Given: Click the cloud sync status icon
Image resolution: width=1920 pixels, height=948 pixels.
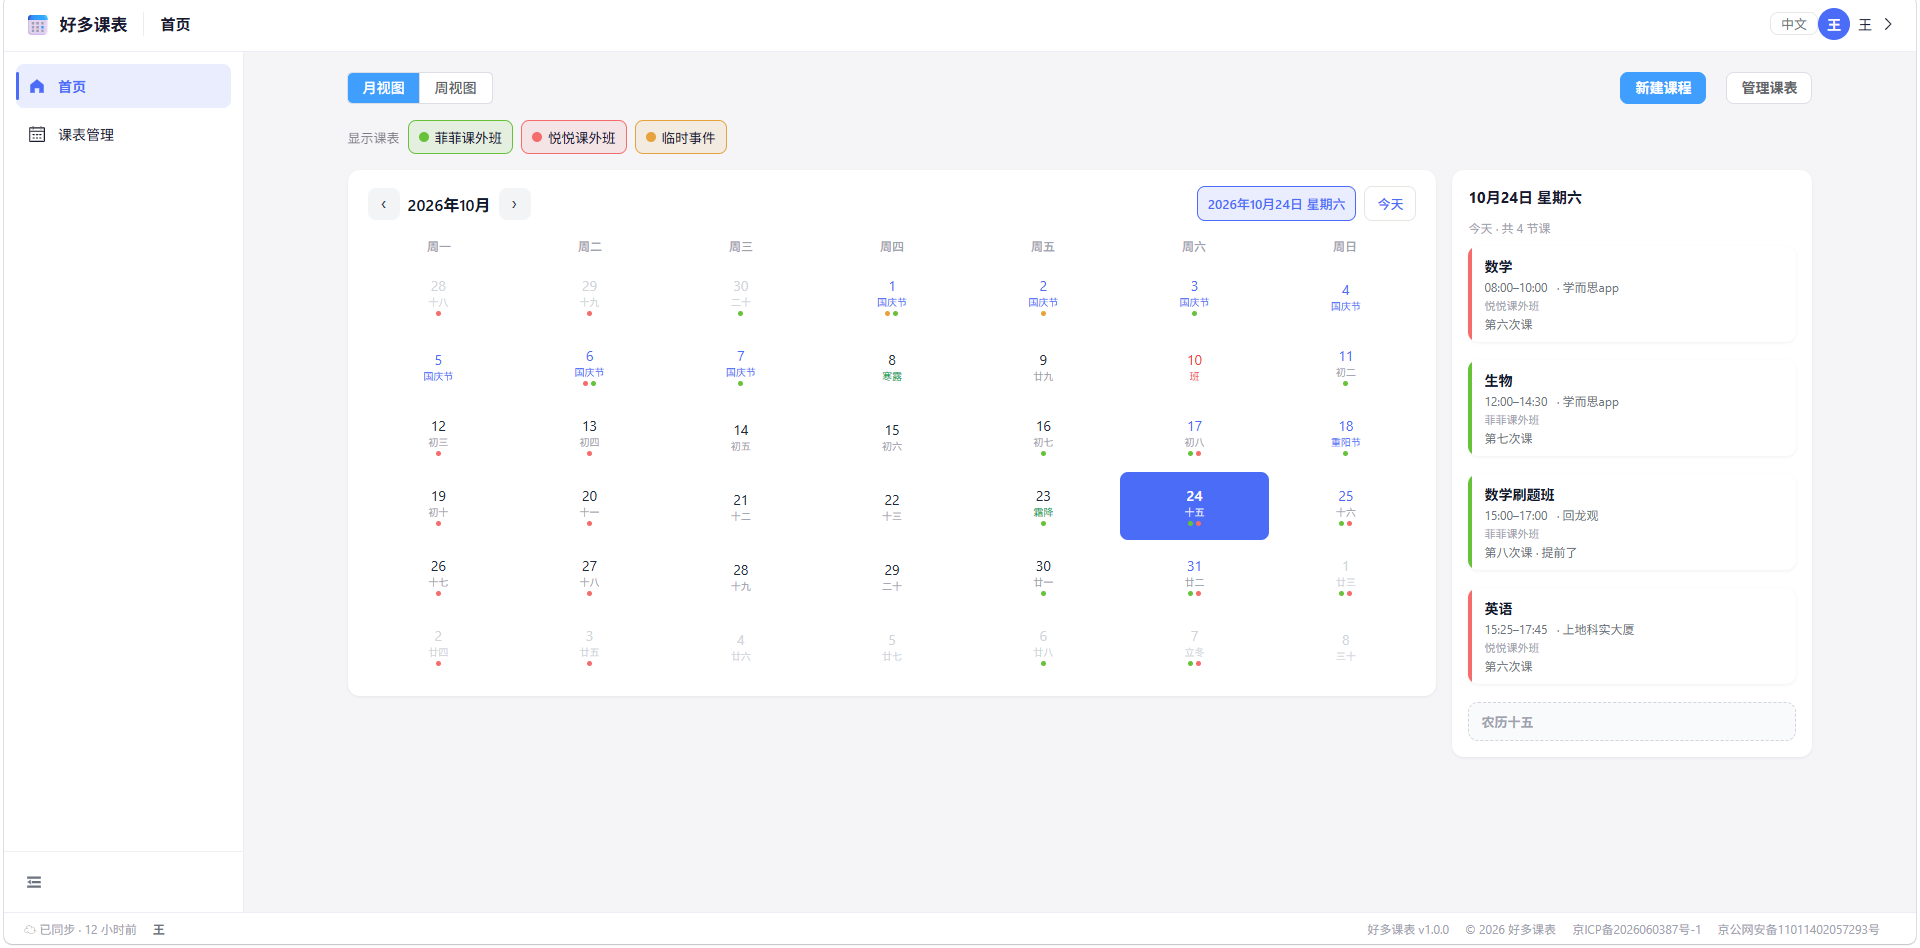Looking at the screenshot, I should point(30,930).
